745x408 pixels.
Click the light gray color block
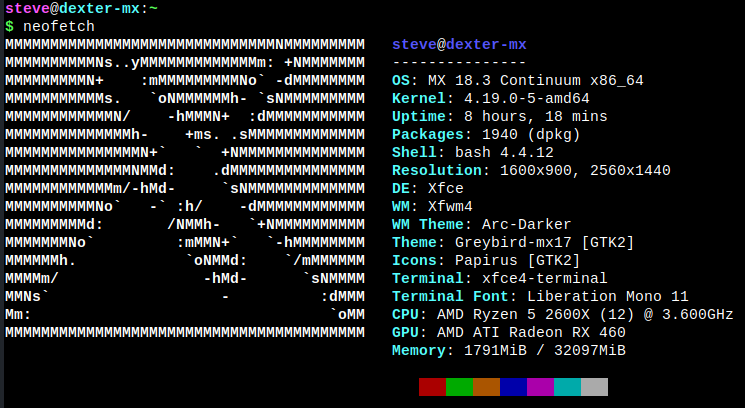click(x=595, y=387)
